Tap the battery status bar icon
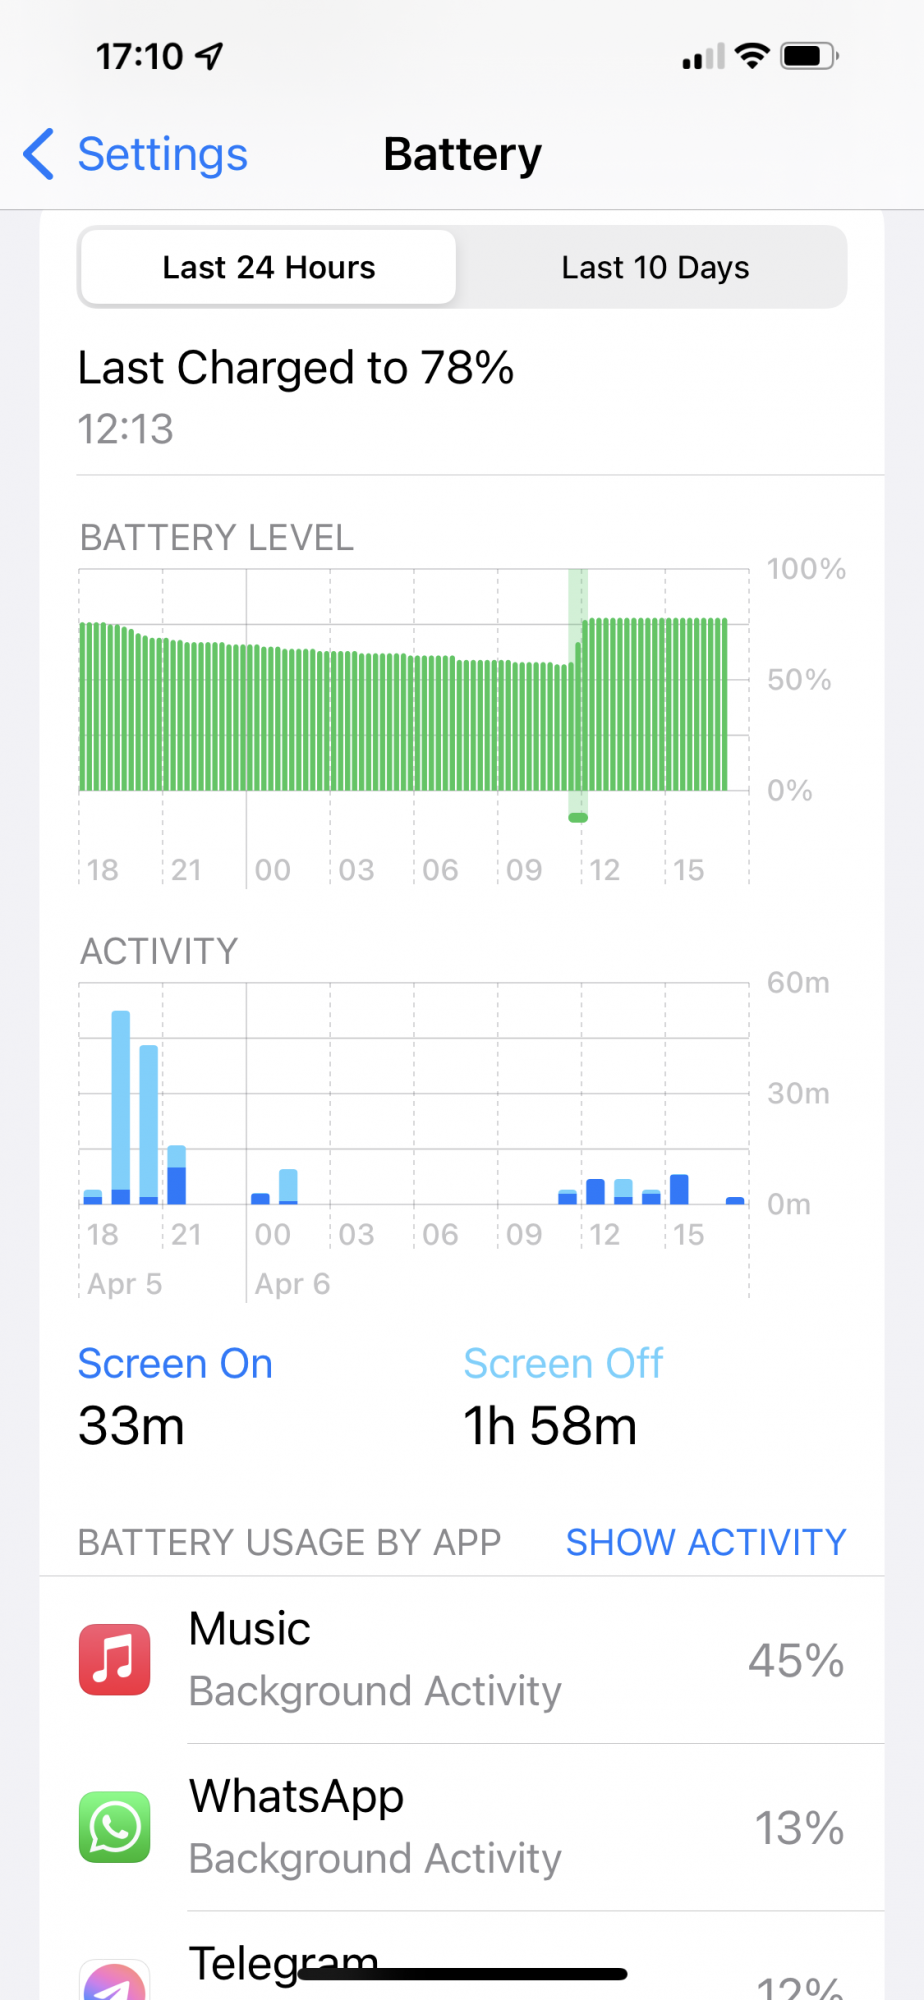The width and height of the screenshot is (924, 2000). (x=810, y=56)
